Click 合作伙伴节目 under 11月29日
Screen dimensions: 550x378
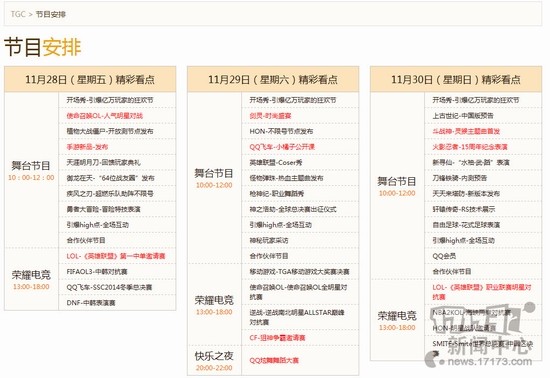tap(269, 256)
